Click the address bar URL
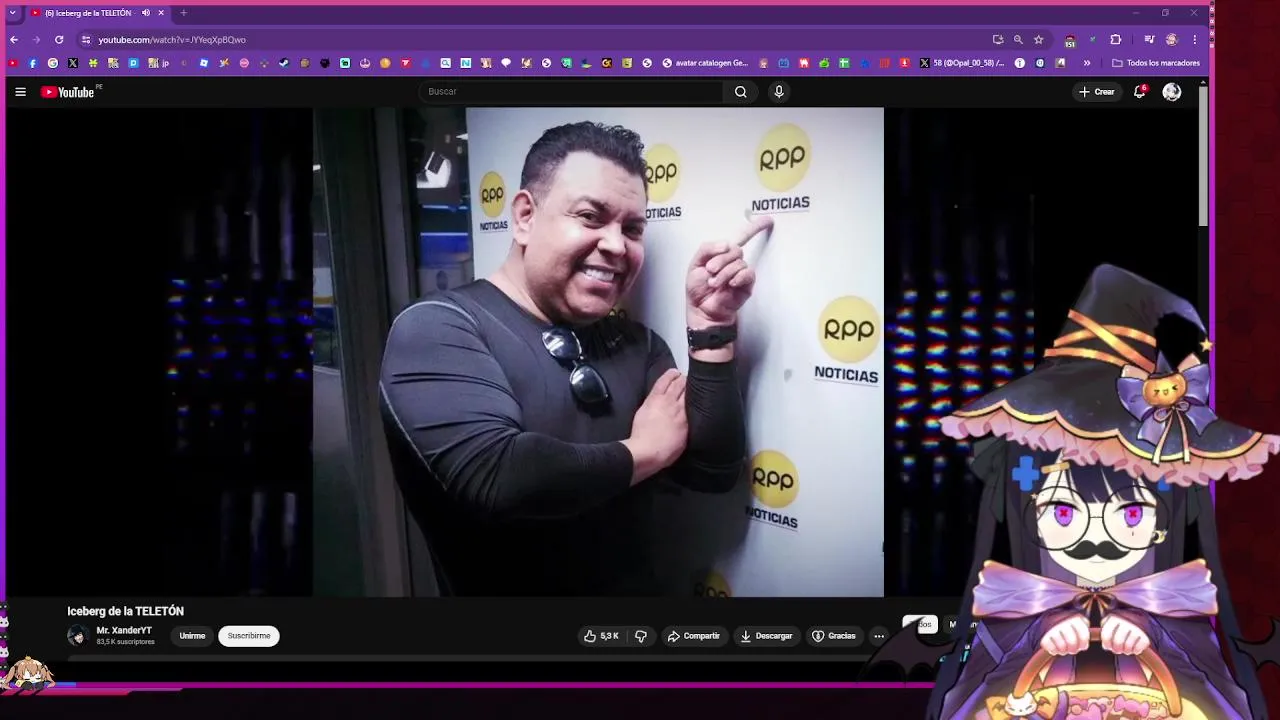The image size is (1280, 720). tap(172, 40)
